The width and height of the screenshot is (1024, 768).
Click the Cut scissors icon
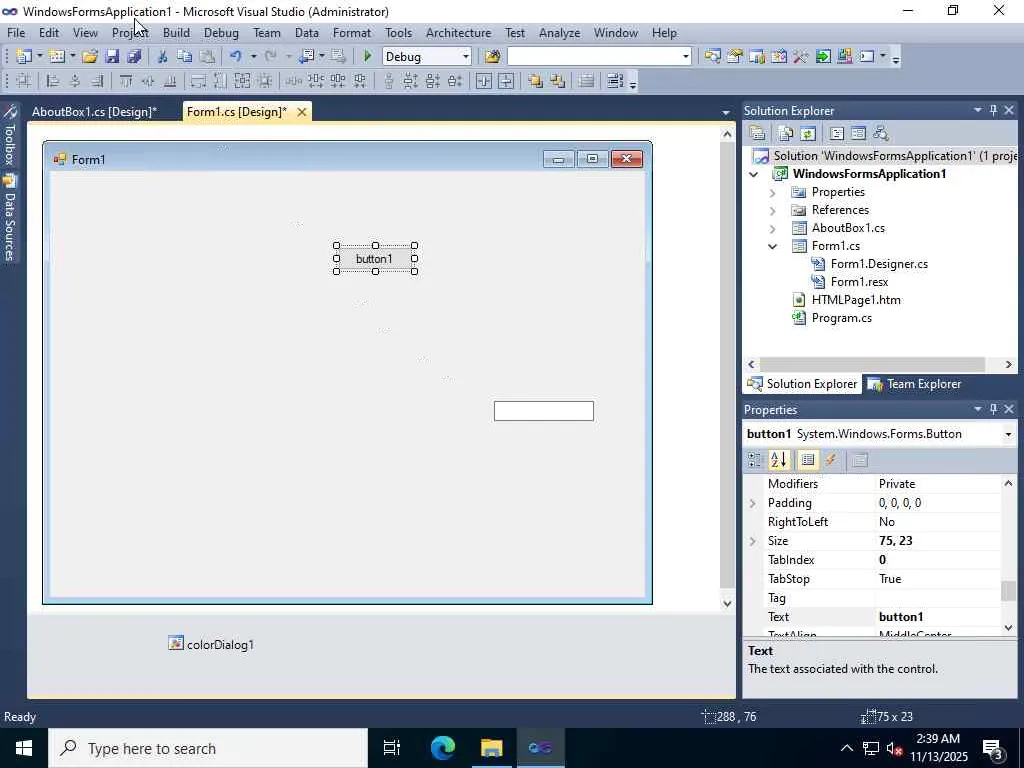click(x=162, y=57)
